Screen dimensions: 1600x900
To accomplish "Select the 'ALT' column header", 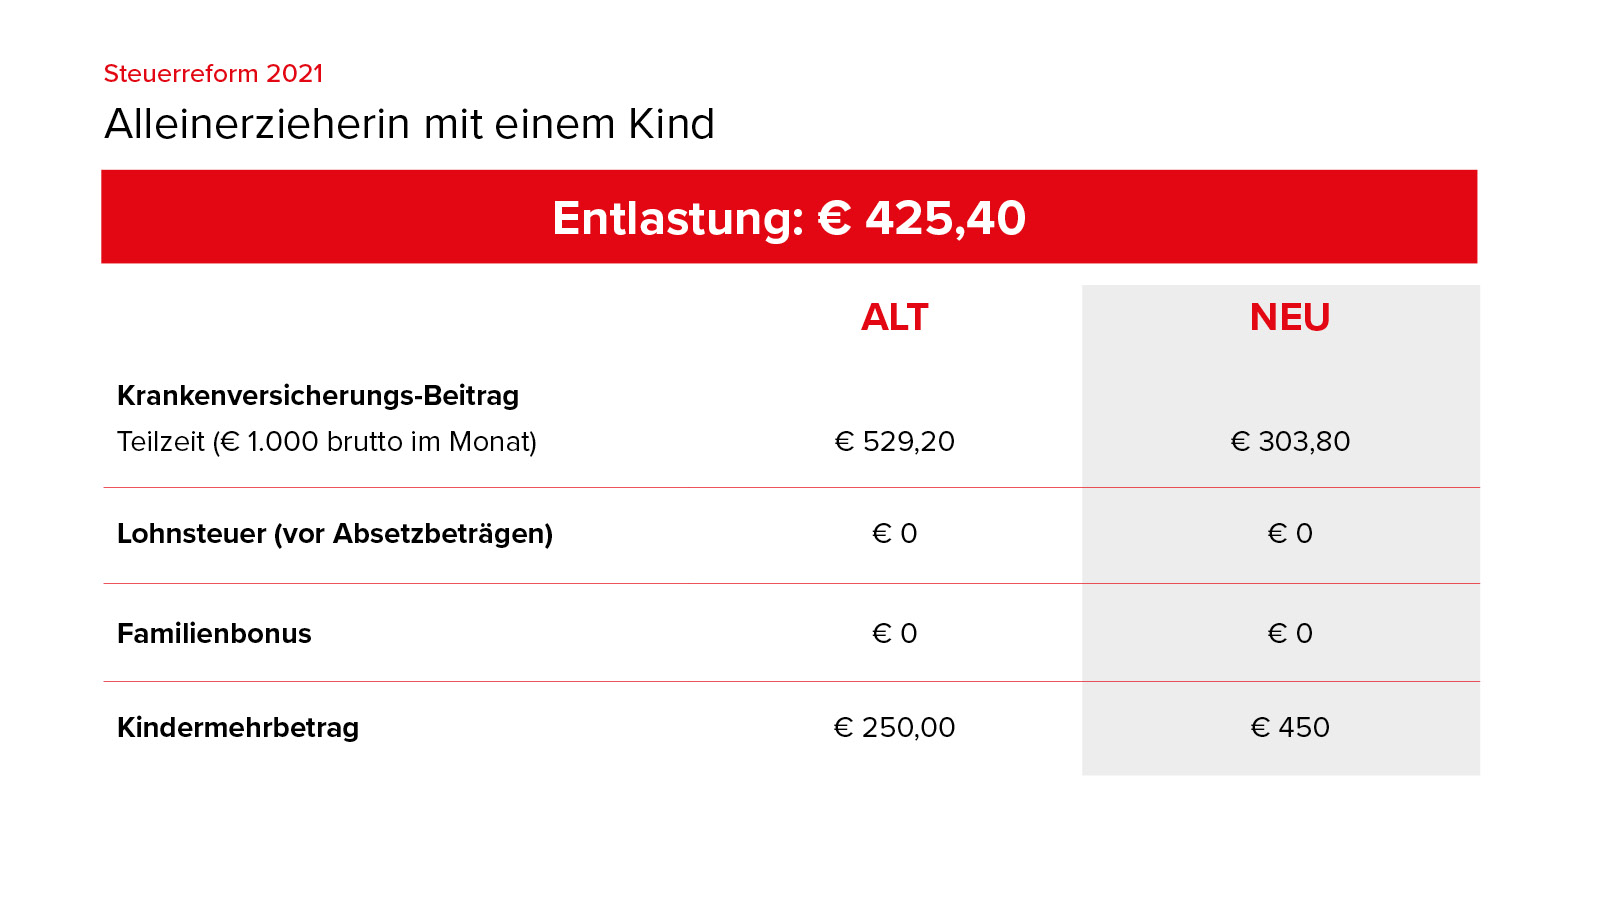I will tap(895, 318).
